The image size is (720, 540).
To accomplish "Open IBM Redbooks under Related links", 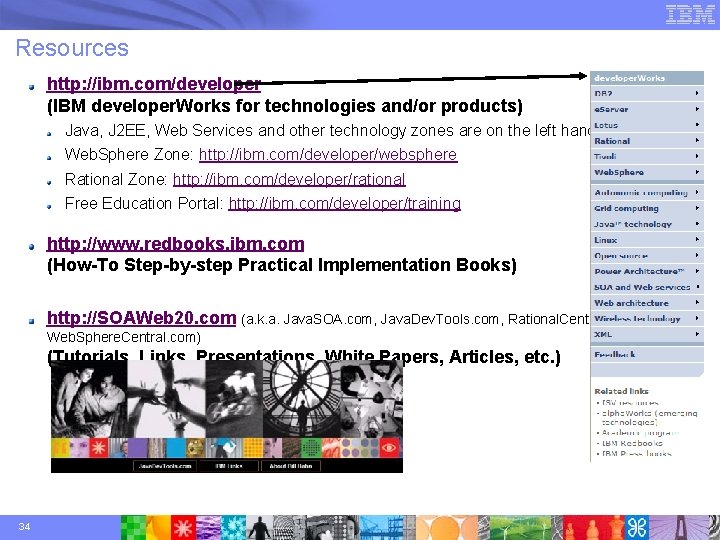I will pos(632,443).
